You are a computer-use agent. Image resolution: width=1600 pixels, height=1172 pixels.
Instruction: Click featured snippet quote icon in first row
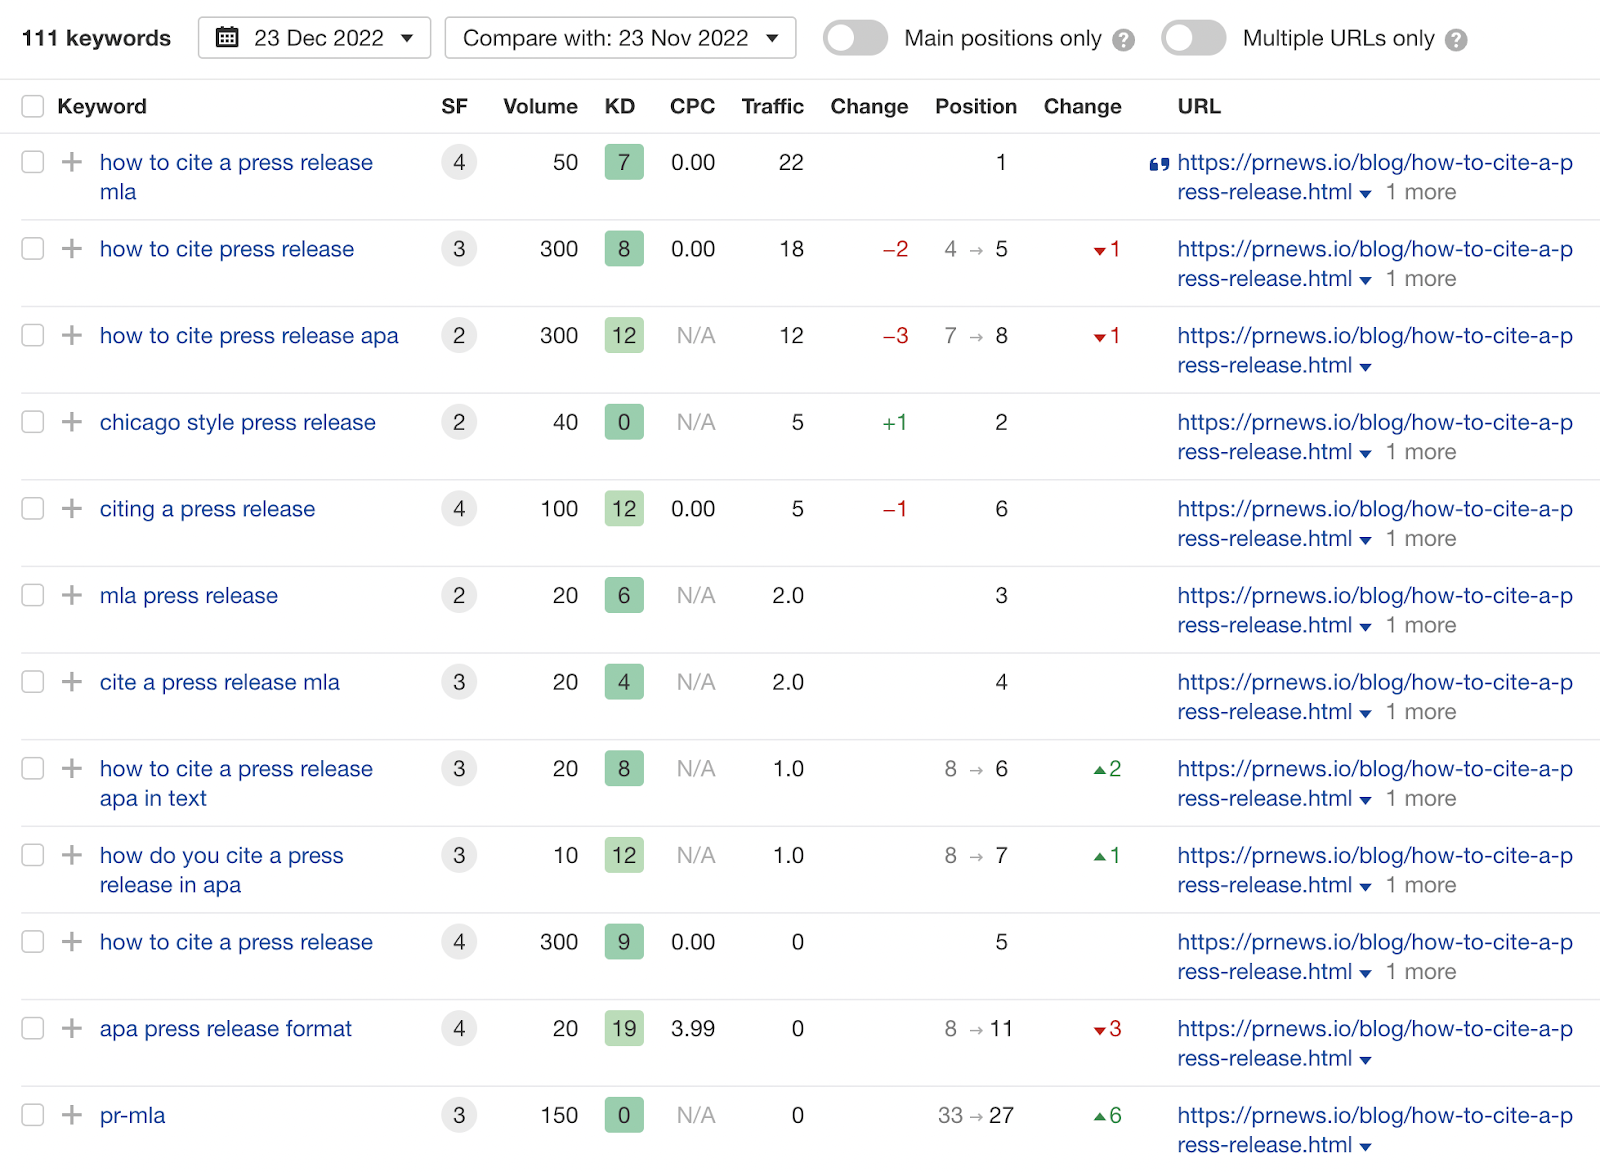[x=1159, y=164]
